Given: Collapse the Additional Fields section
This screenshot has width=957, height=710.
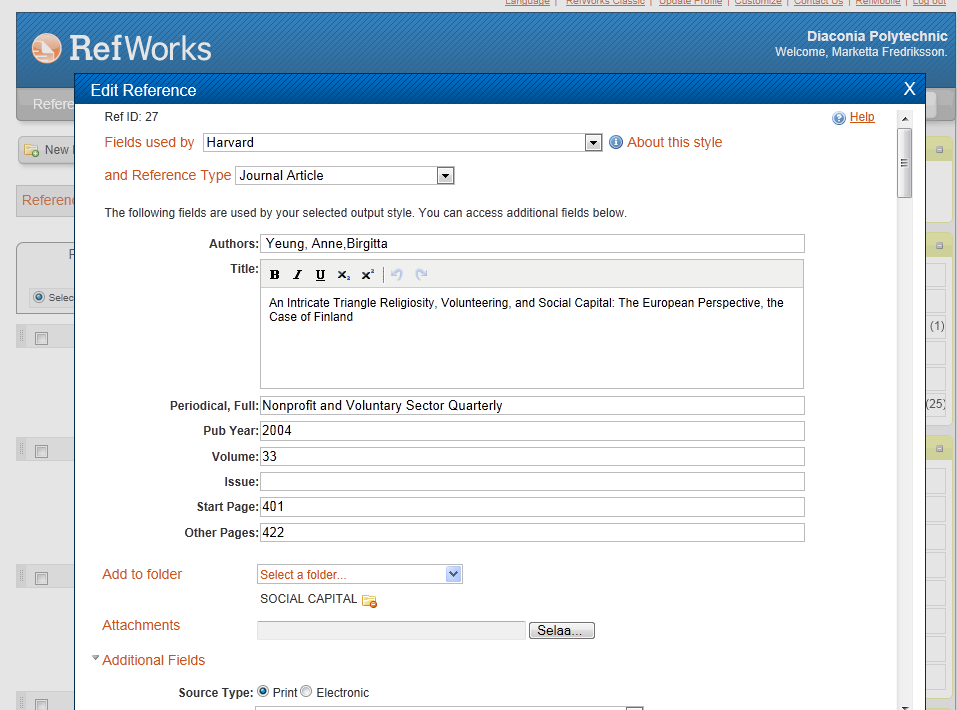Looking at the screenshot, I should [96, 658].
